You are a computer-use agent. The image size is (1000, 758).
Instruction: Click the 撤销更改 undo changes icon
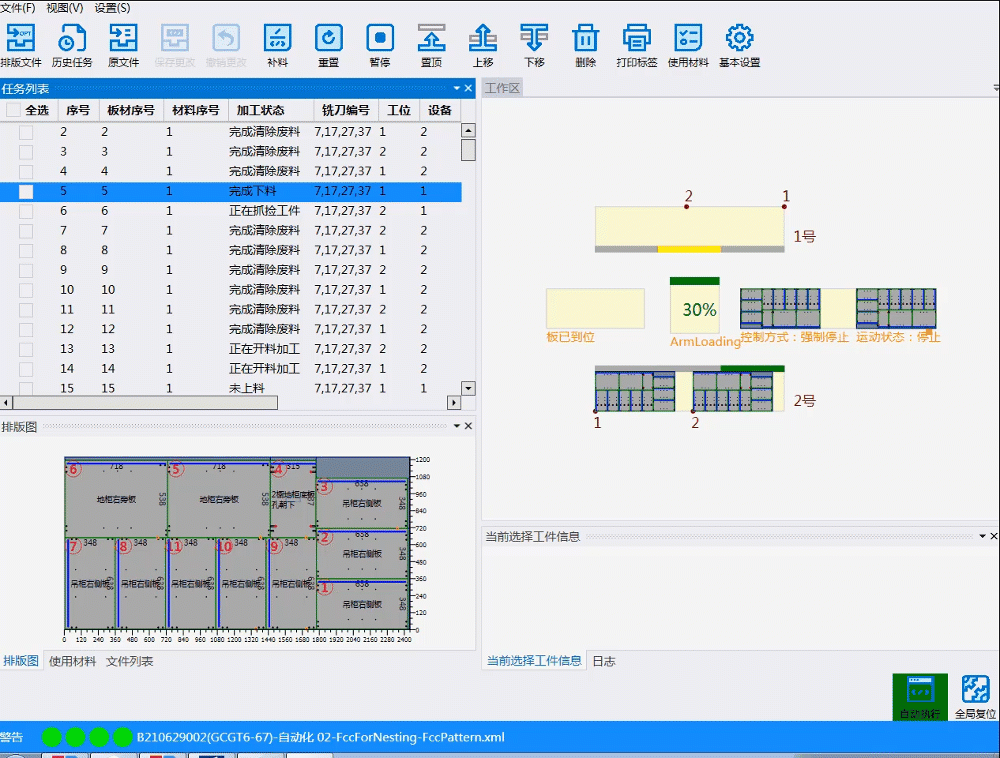(x=226, y=45)
